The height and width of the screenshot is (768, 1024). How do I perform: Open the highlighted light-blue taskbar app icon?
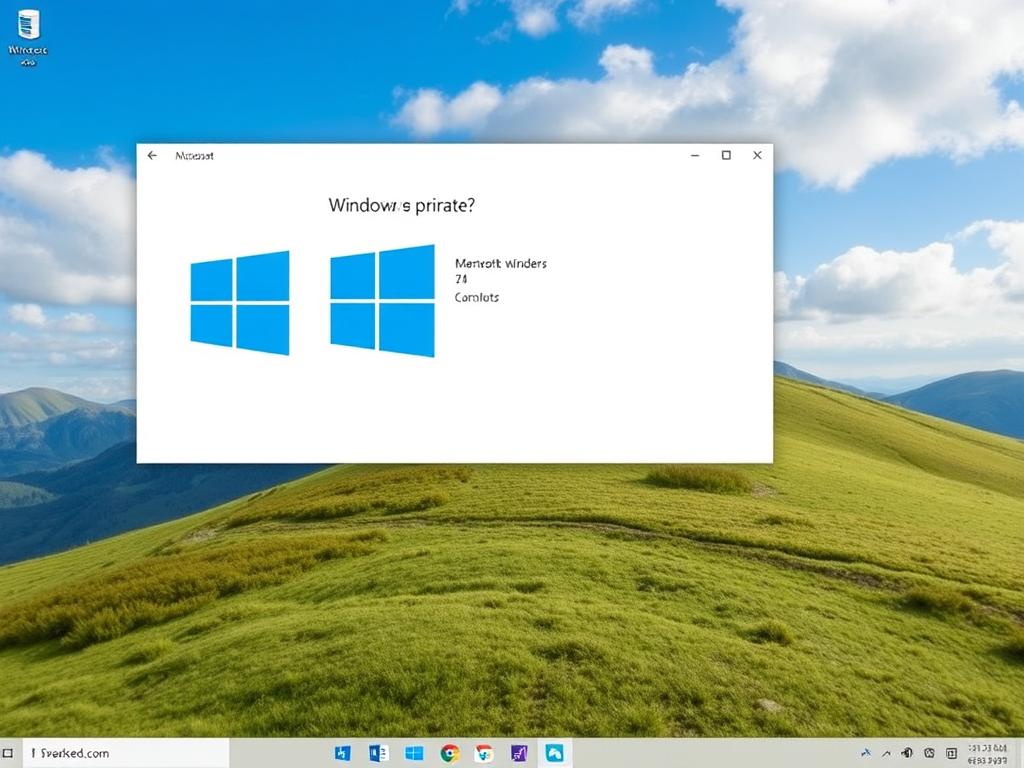click(554, 753)
